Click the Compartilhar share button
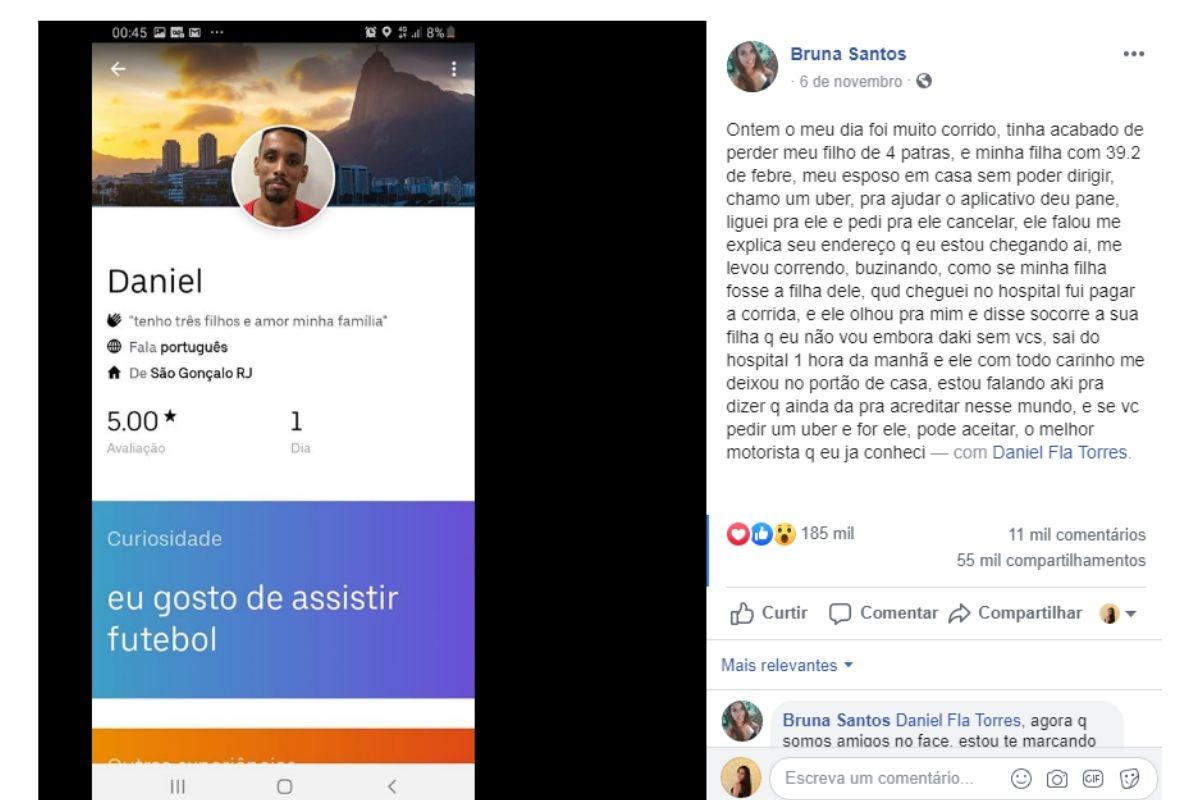The height and width of the screenshot is (800, 1200). [1015, 613]
